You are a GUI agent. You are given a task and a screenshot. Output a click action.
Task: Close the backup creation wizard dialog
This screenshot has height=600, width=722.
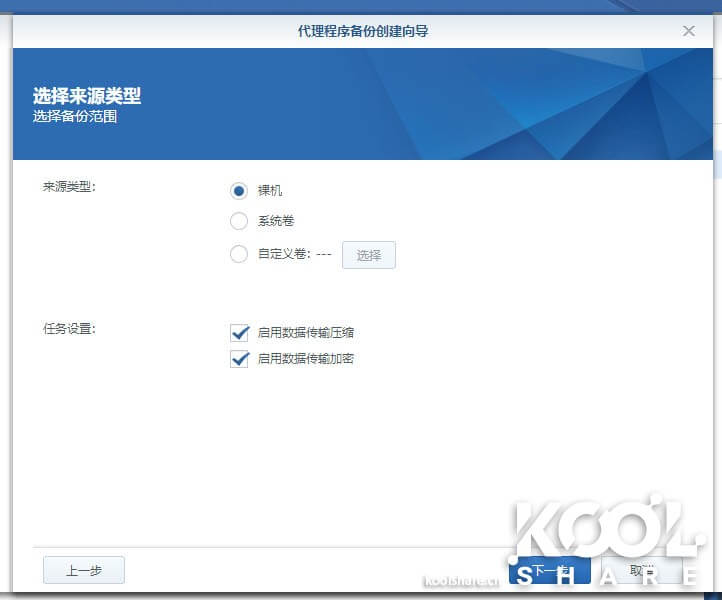(689, 31)
